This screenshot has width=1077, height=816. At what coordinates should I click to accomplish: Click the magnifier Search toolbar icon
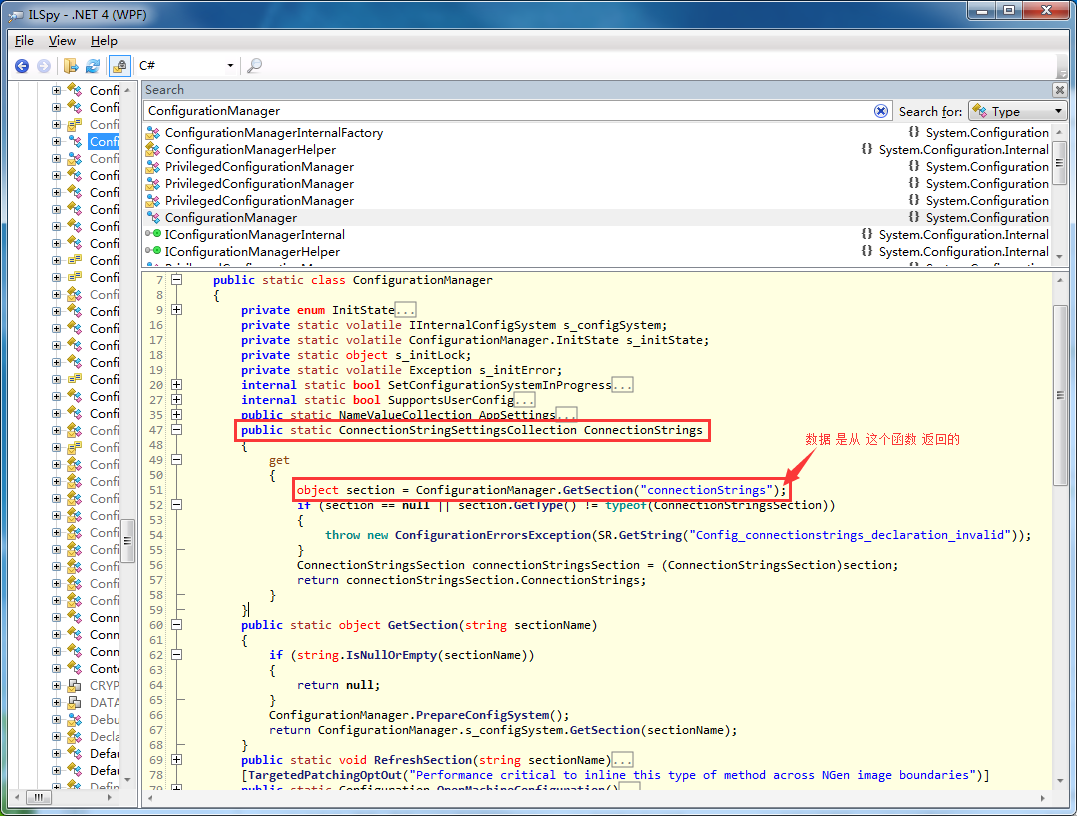(x=254, y=66)
